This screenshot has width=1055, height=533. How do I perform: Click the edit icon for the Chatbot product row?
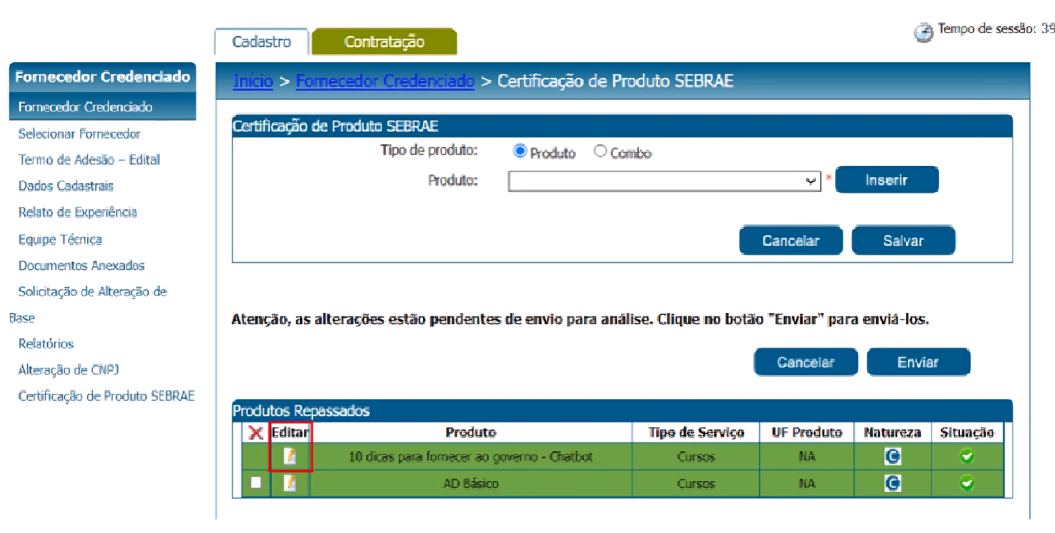tap(290, 457)
